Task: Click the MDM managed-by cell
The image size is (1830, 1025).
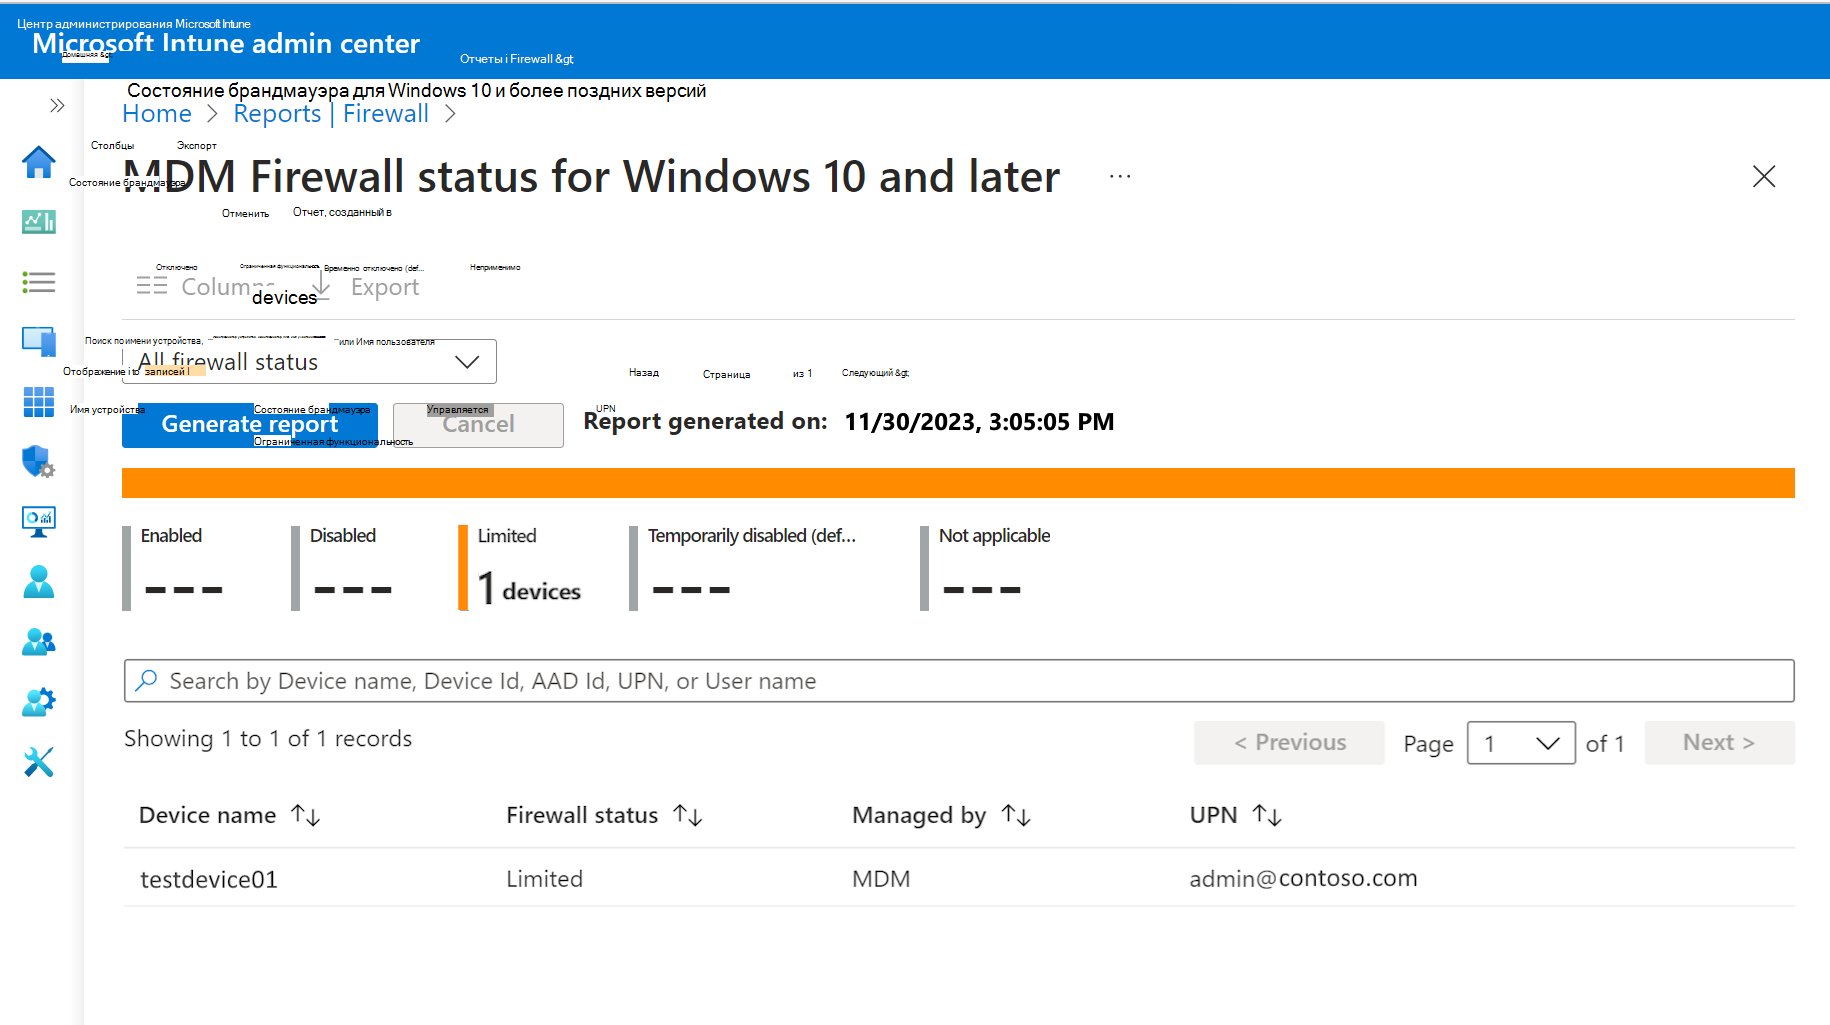Action: 881,879
